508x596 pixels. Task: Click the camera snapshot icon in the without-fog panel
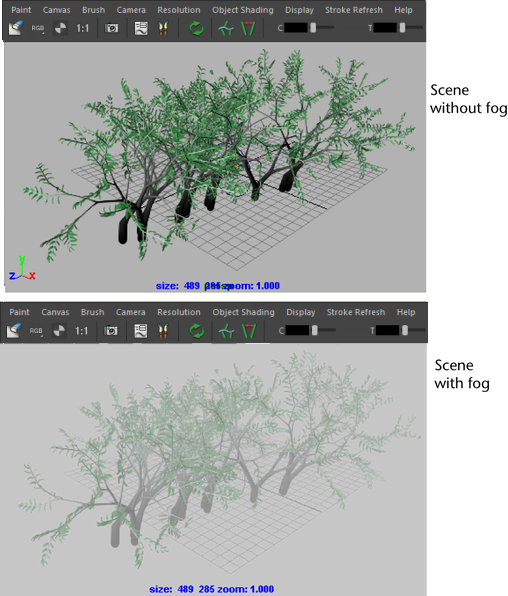[x=111, y=28]
